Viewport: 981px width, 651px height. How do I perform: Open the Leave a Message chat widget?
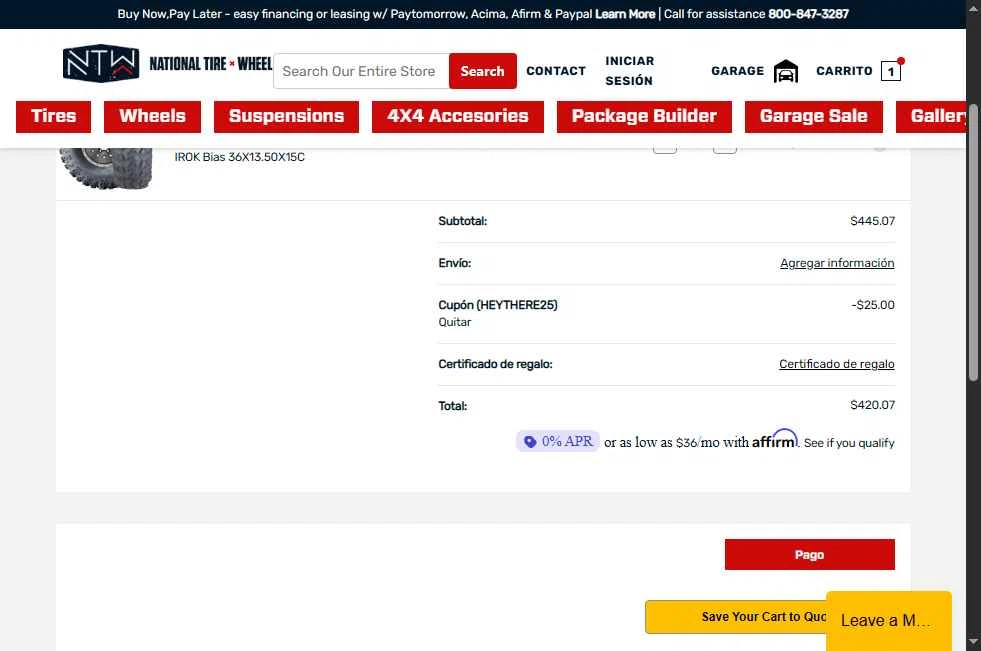click(889, 620)
